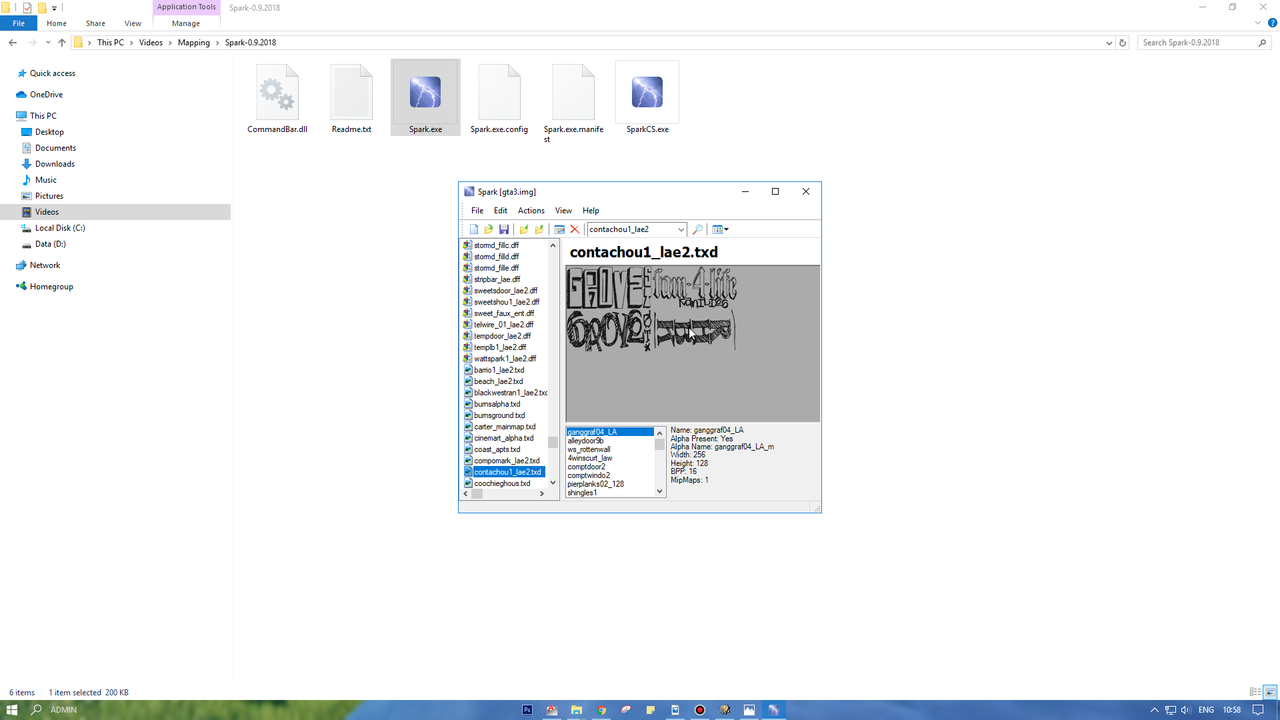Select stormd_fillc.dff in the Spark file list
Viewport: 1280px width, 720px height.
(496, 245)
